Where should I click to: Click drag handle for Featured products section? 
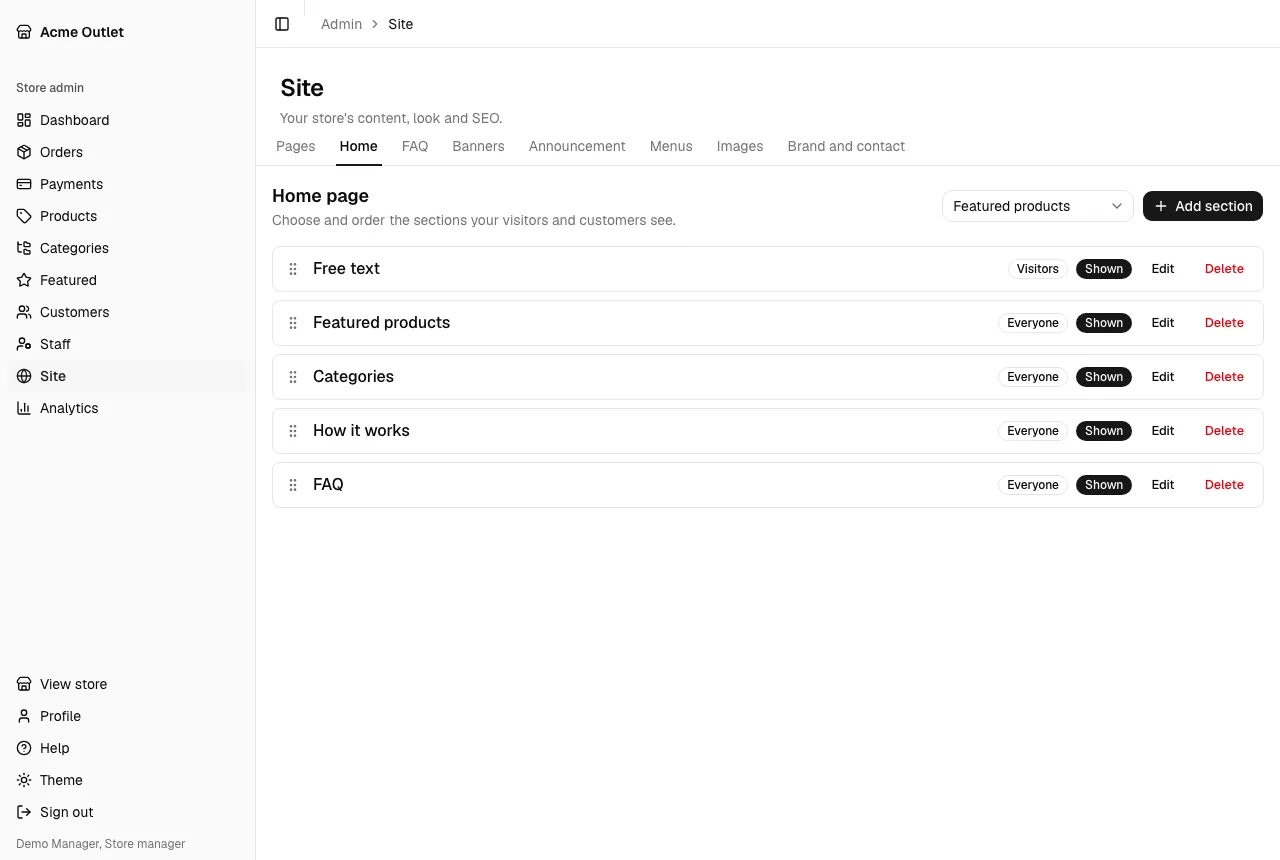point(293,323)
